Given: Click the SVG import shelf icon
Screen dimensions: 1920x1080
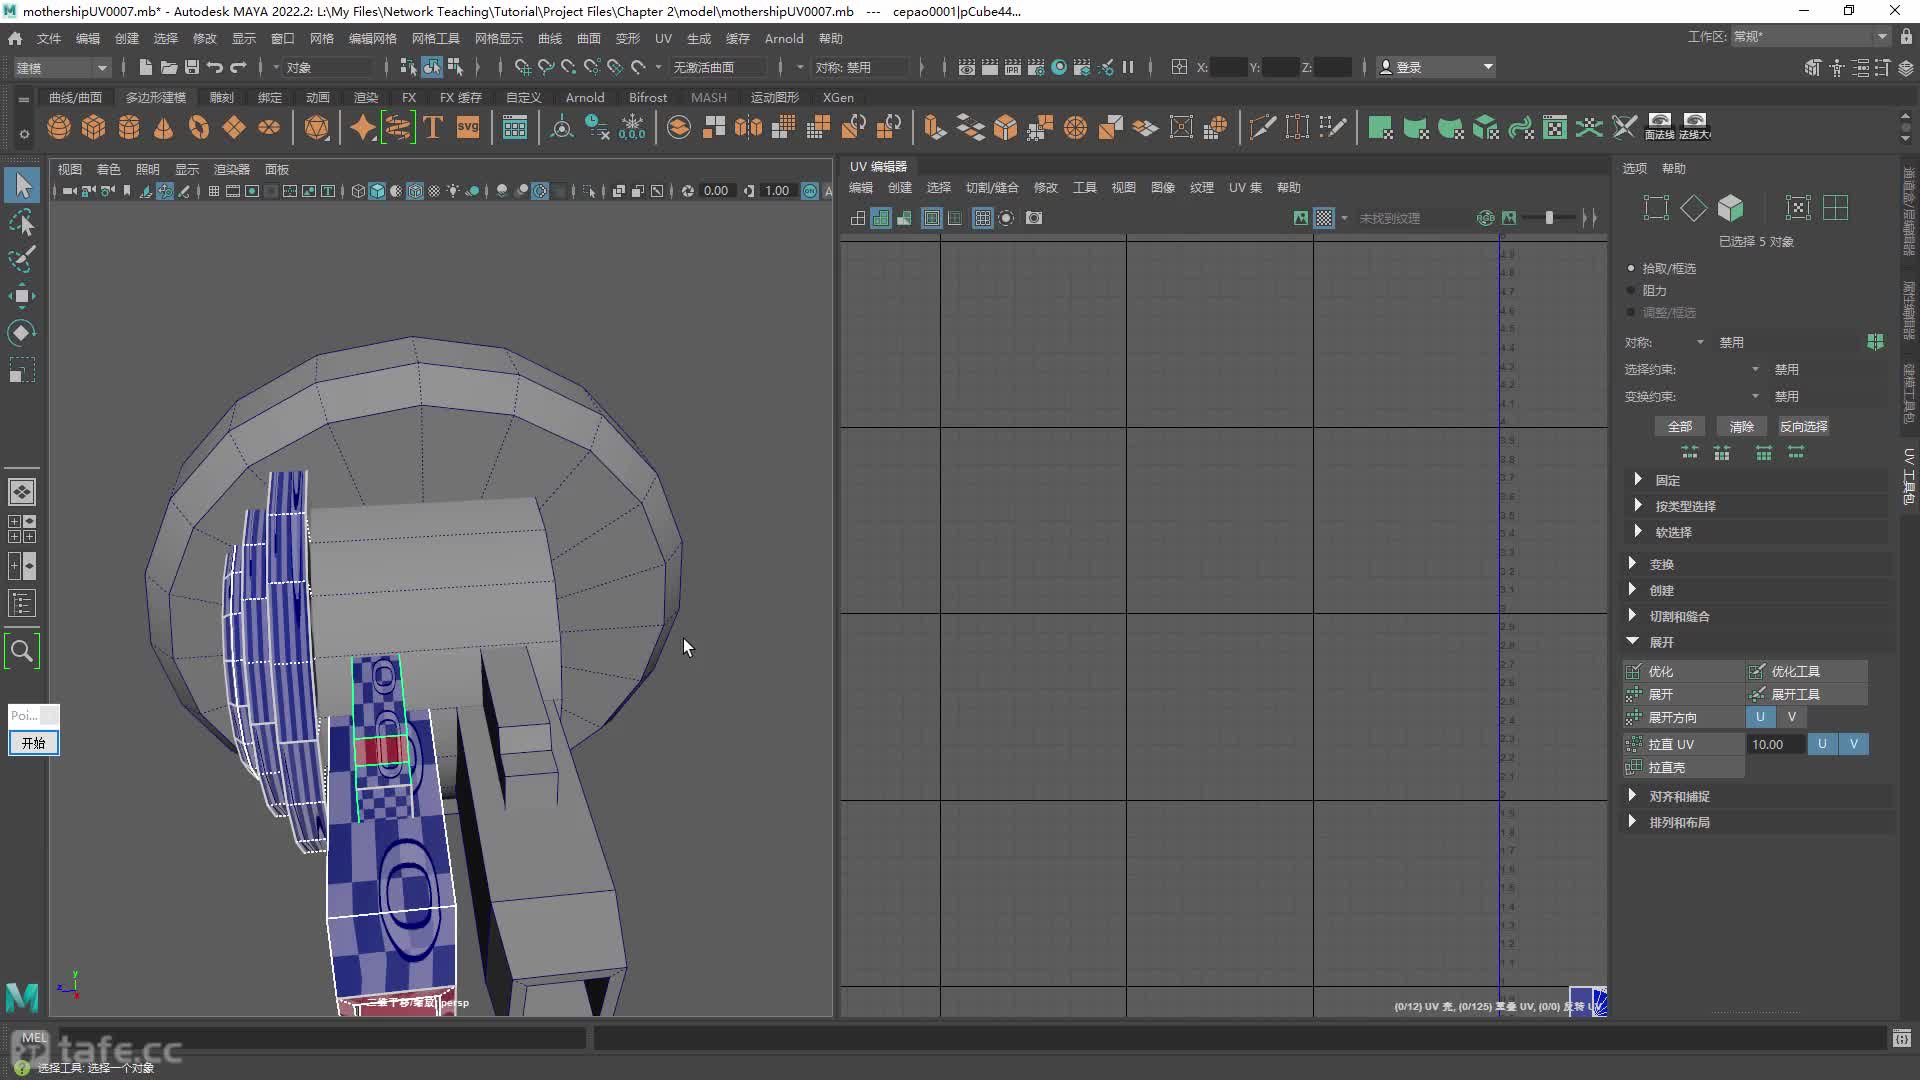Looking at the screenshot, I should (468, 127).
